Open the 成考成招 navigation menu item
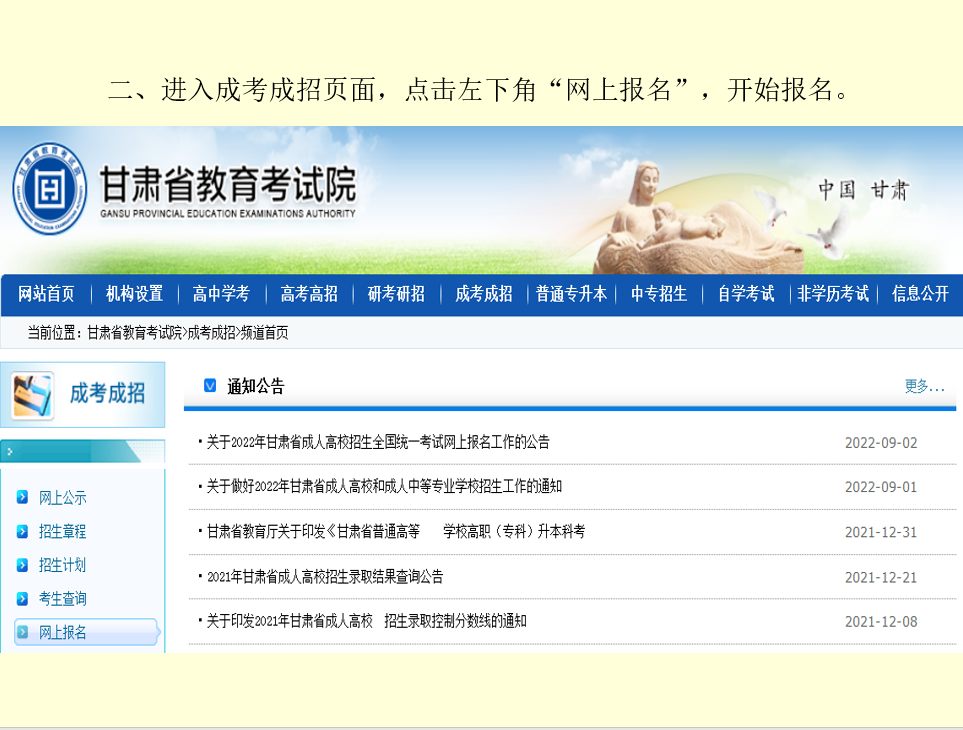The image size is (963, 730). pos(483,294)
